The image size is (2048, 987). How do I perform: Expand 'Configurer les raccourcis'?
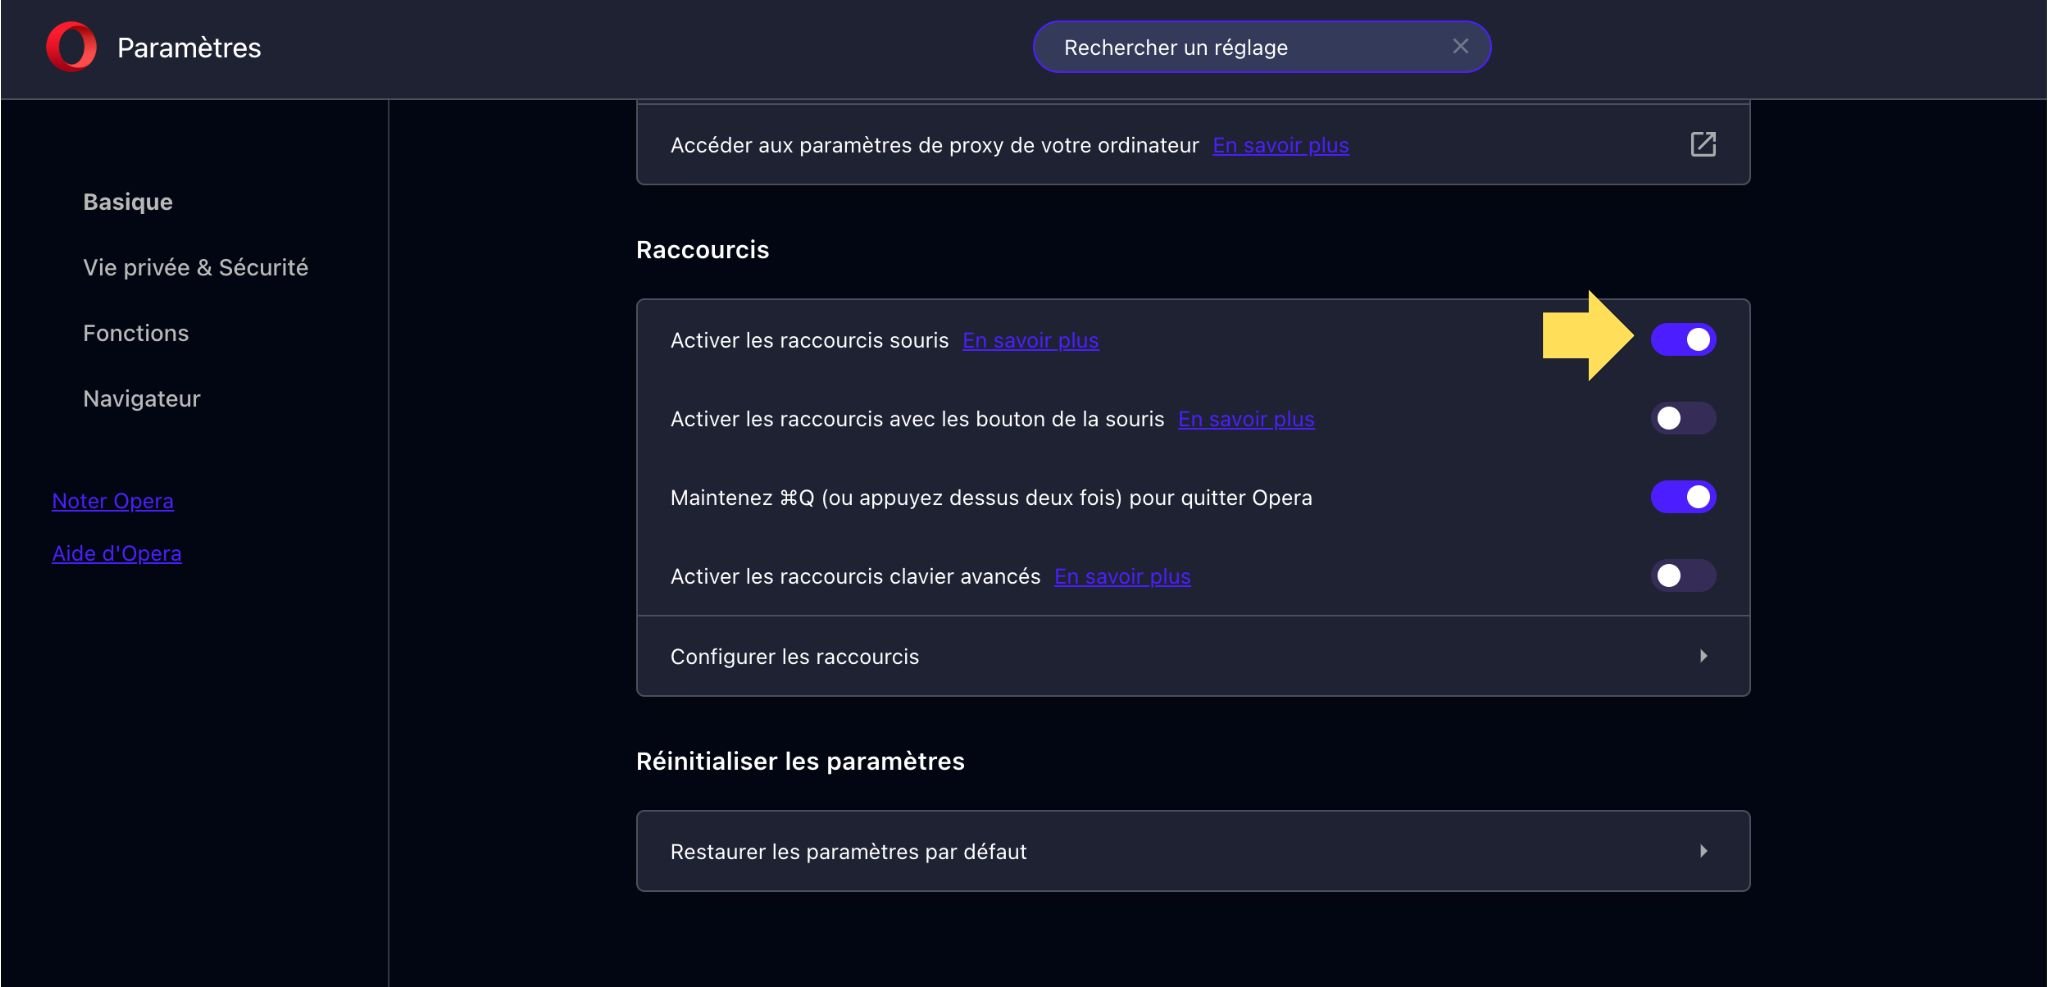click(x=1193, y=656)
